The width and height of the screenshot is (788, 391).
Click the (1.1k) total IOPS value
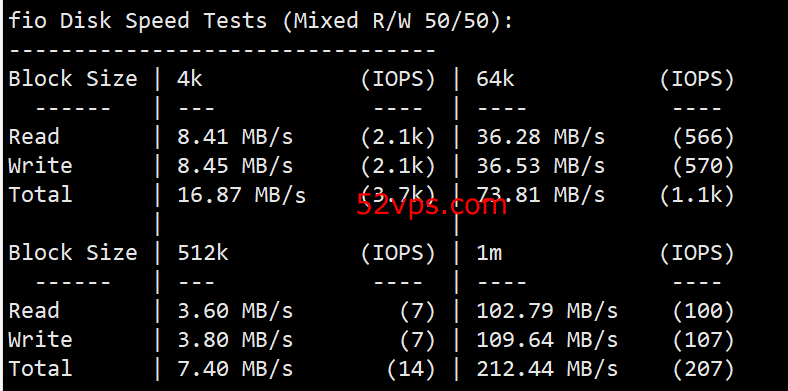pyautogui.click(x=698, y=195)
